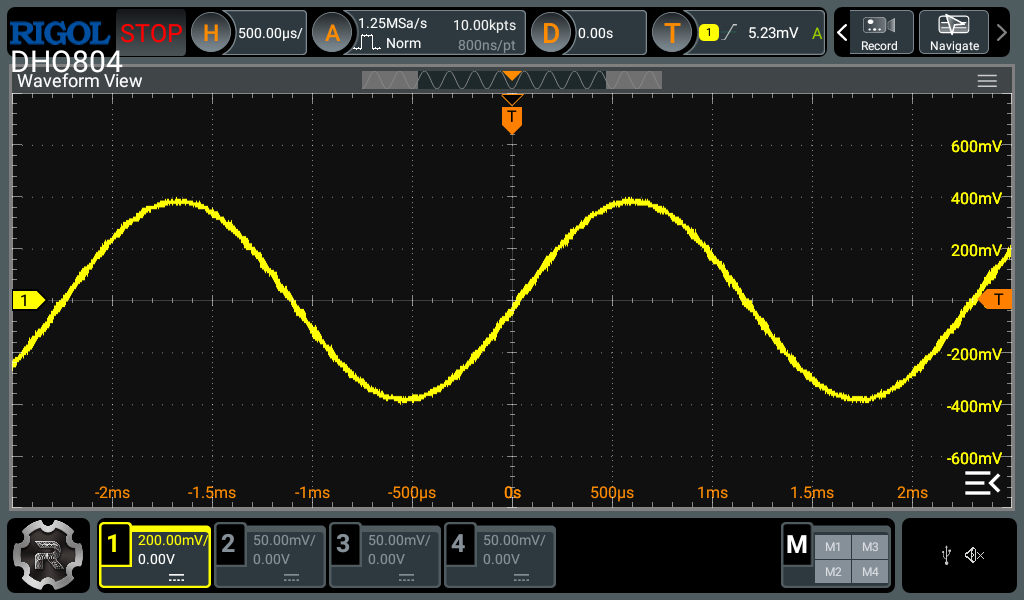Adjust channel 3 50.00mV/ scale
The image size is (1024, 600).
(x=399, y=540)
